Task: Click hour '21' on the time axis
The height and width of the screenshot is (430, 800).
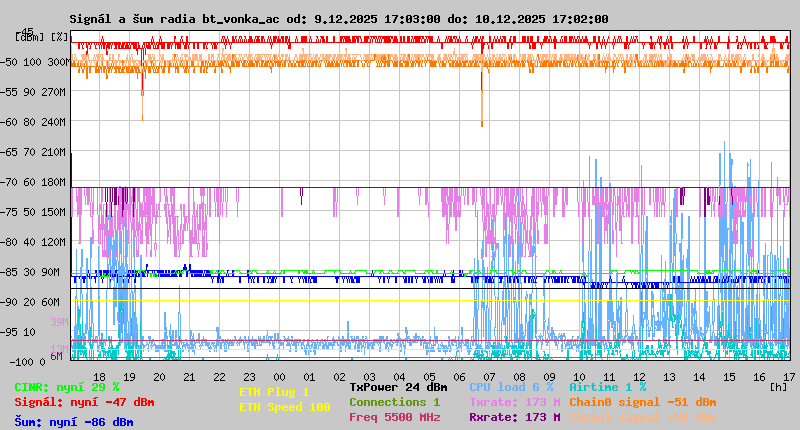Action: coord(189,377)
